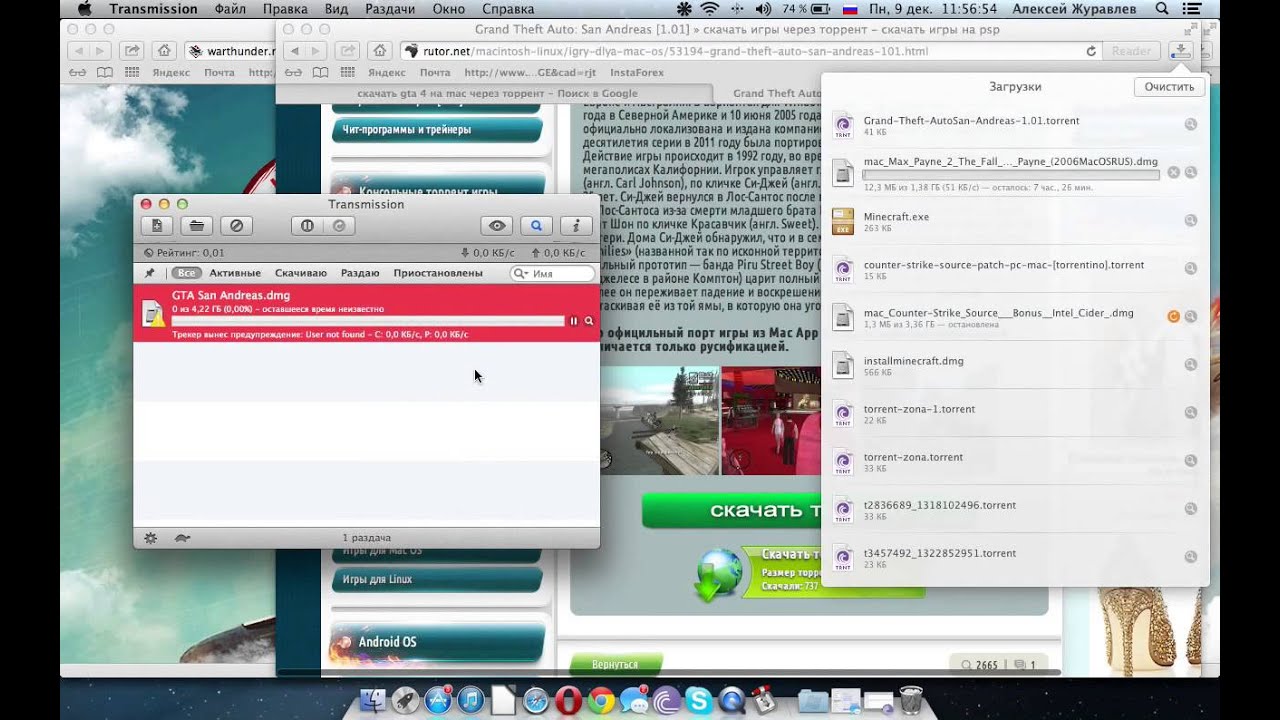Reveal t2836689_1318102496.torrent in Finder

1191,508
